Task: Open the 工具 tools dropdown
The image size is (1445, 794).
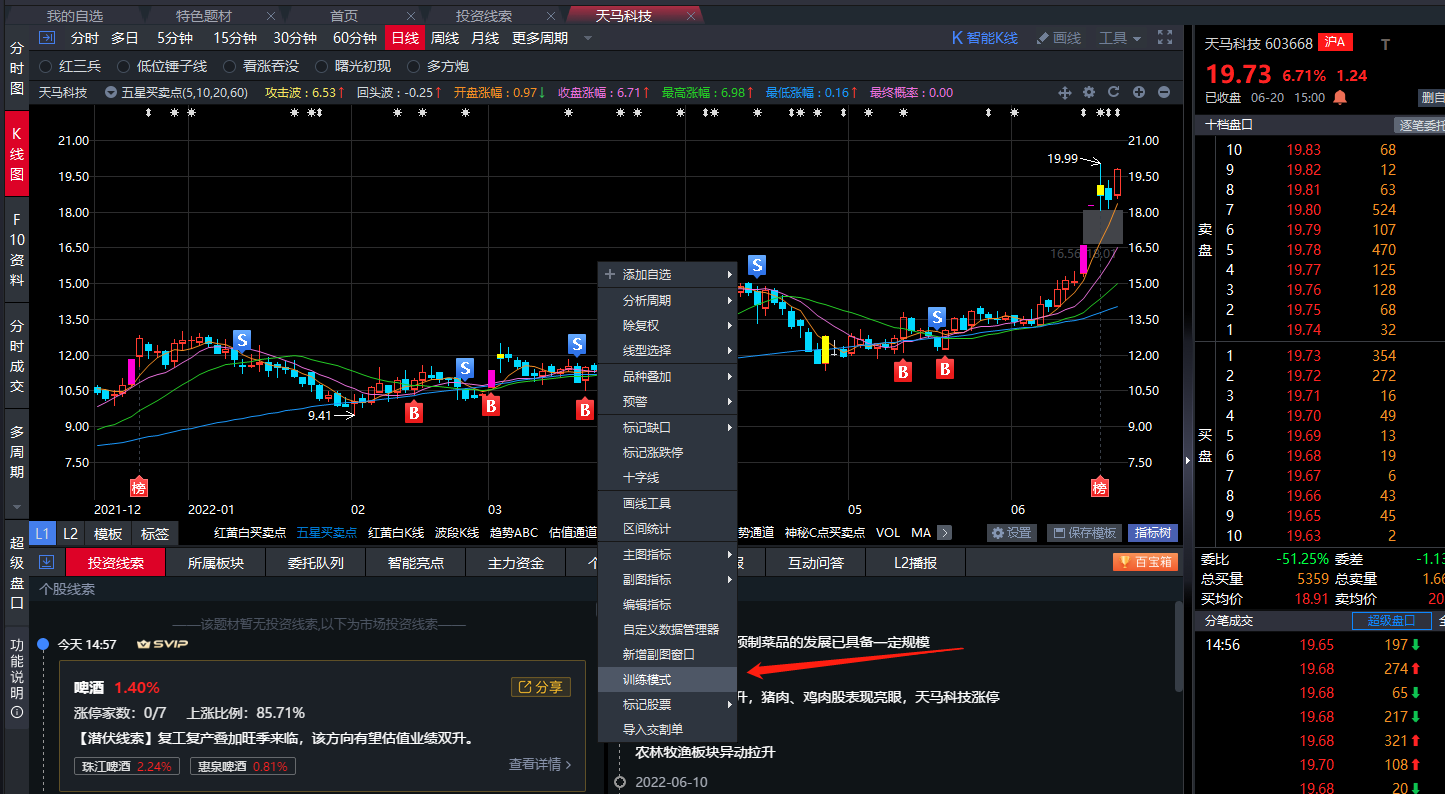Action: point(1120,38)
